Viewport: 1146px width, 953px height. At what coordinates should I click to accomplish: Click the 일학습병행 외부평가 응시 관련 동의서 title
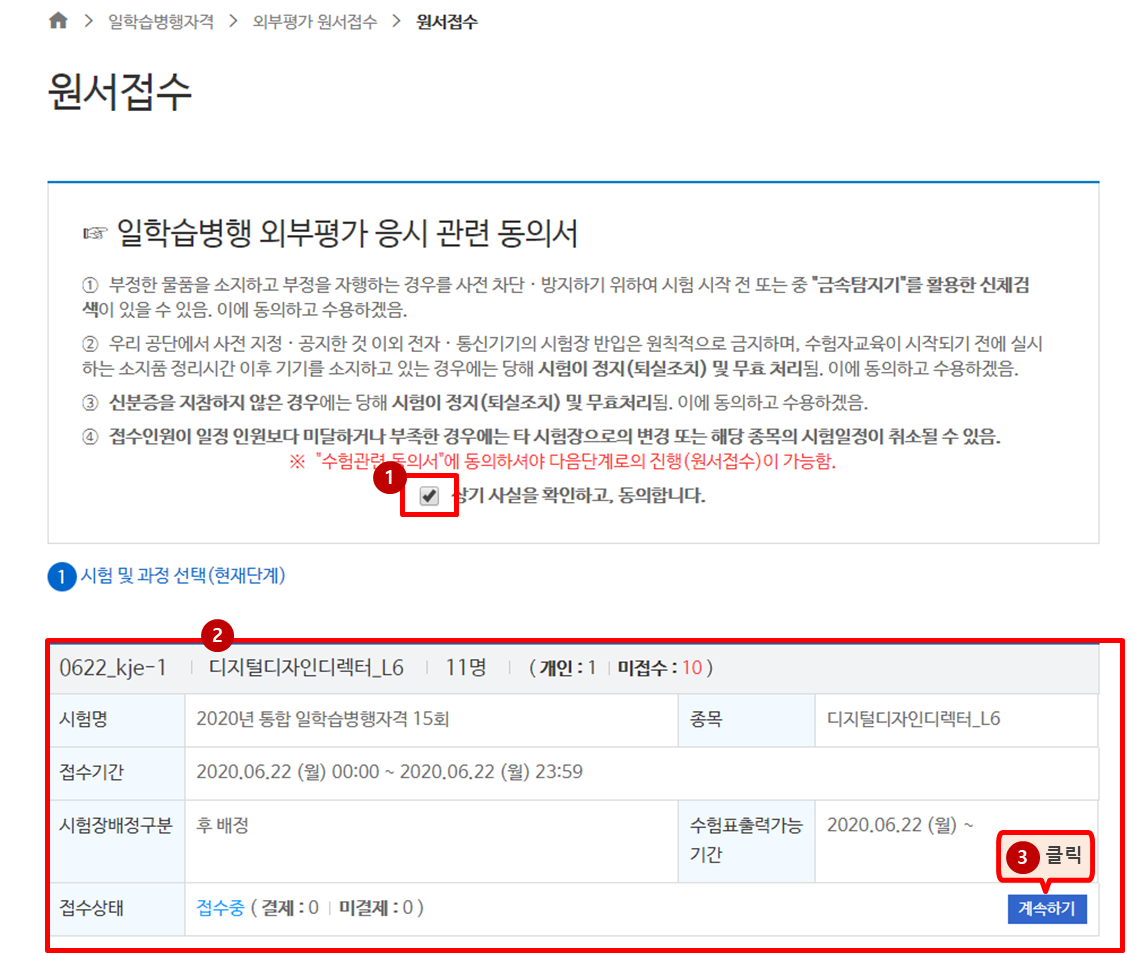[347, 233]
